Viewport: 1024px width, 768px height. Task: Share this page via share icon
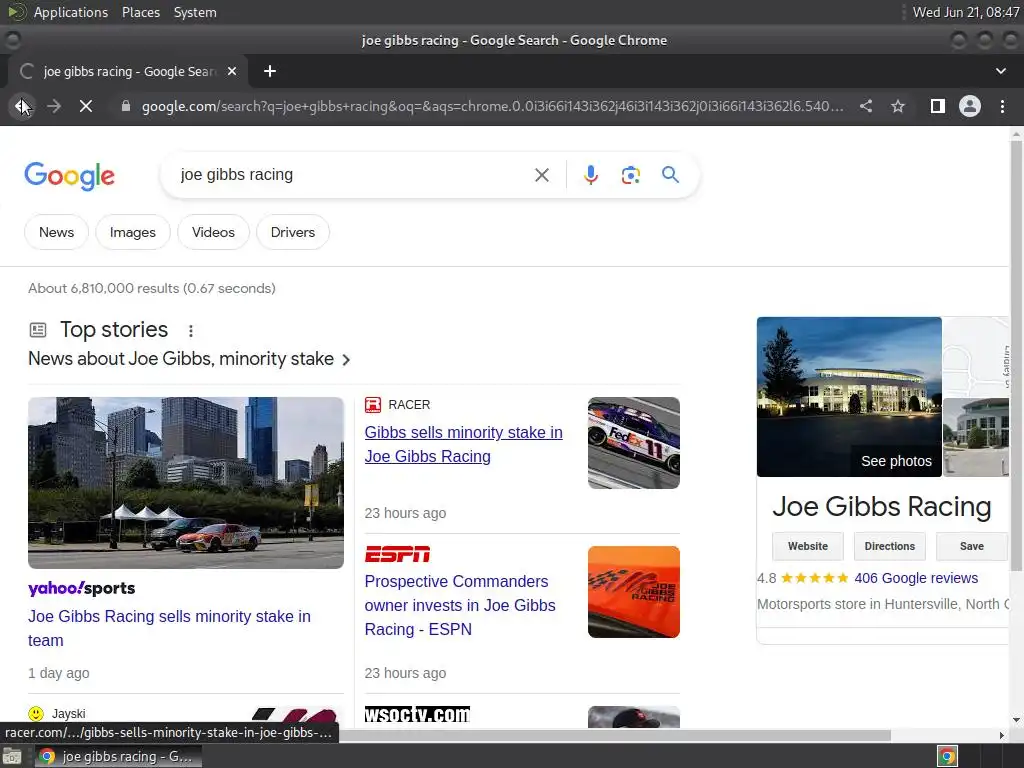[866, 106]
